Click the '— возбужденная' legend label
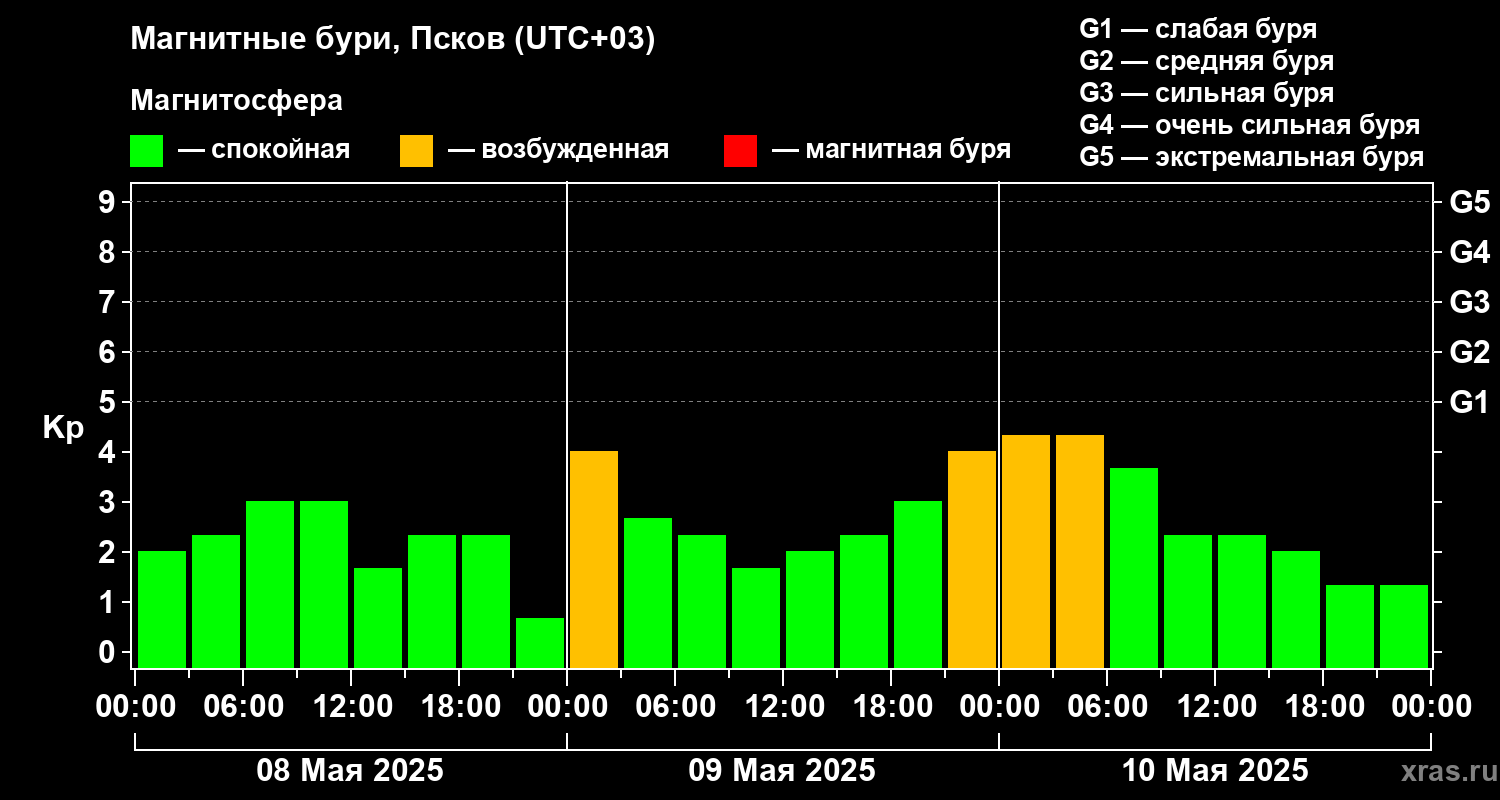 tap(558, 150)
